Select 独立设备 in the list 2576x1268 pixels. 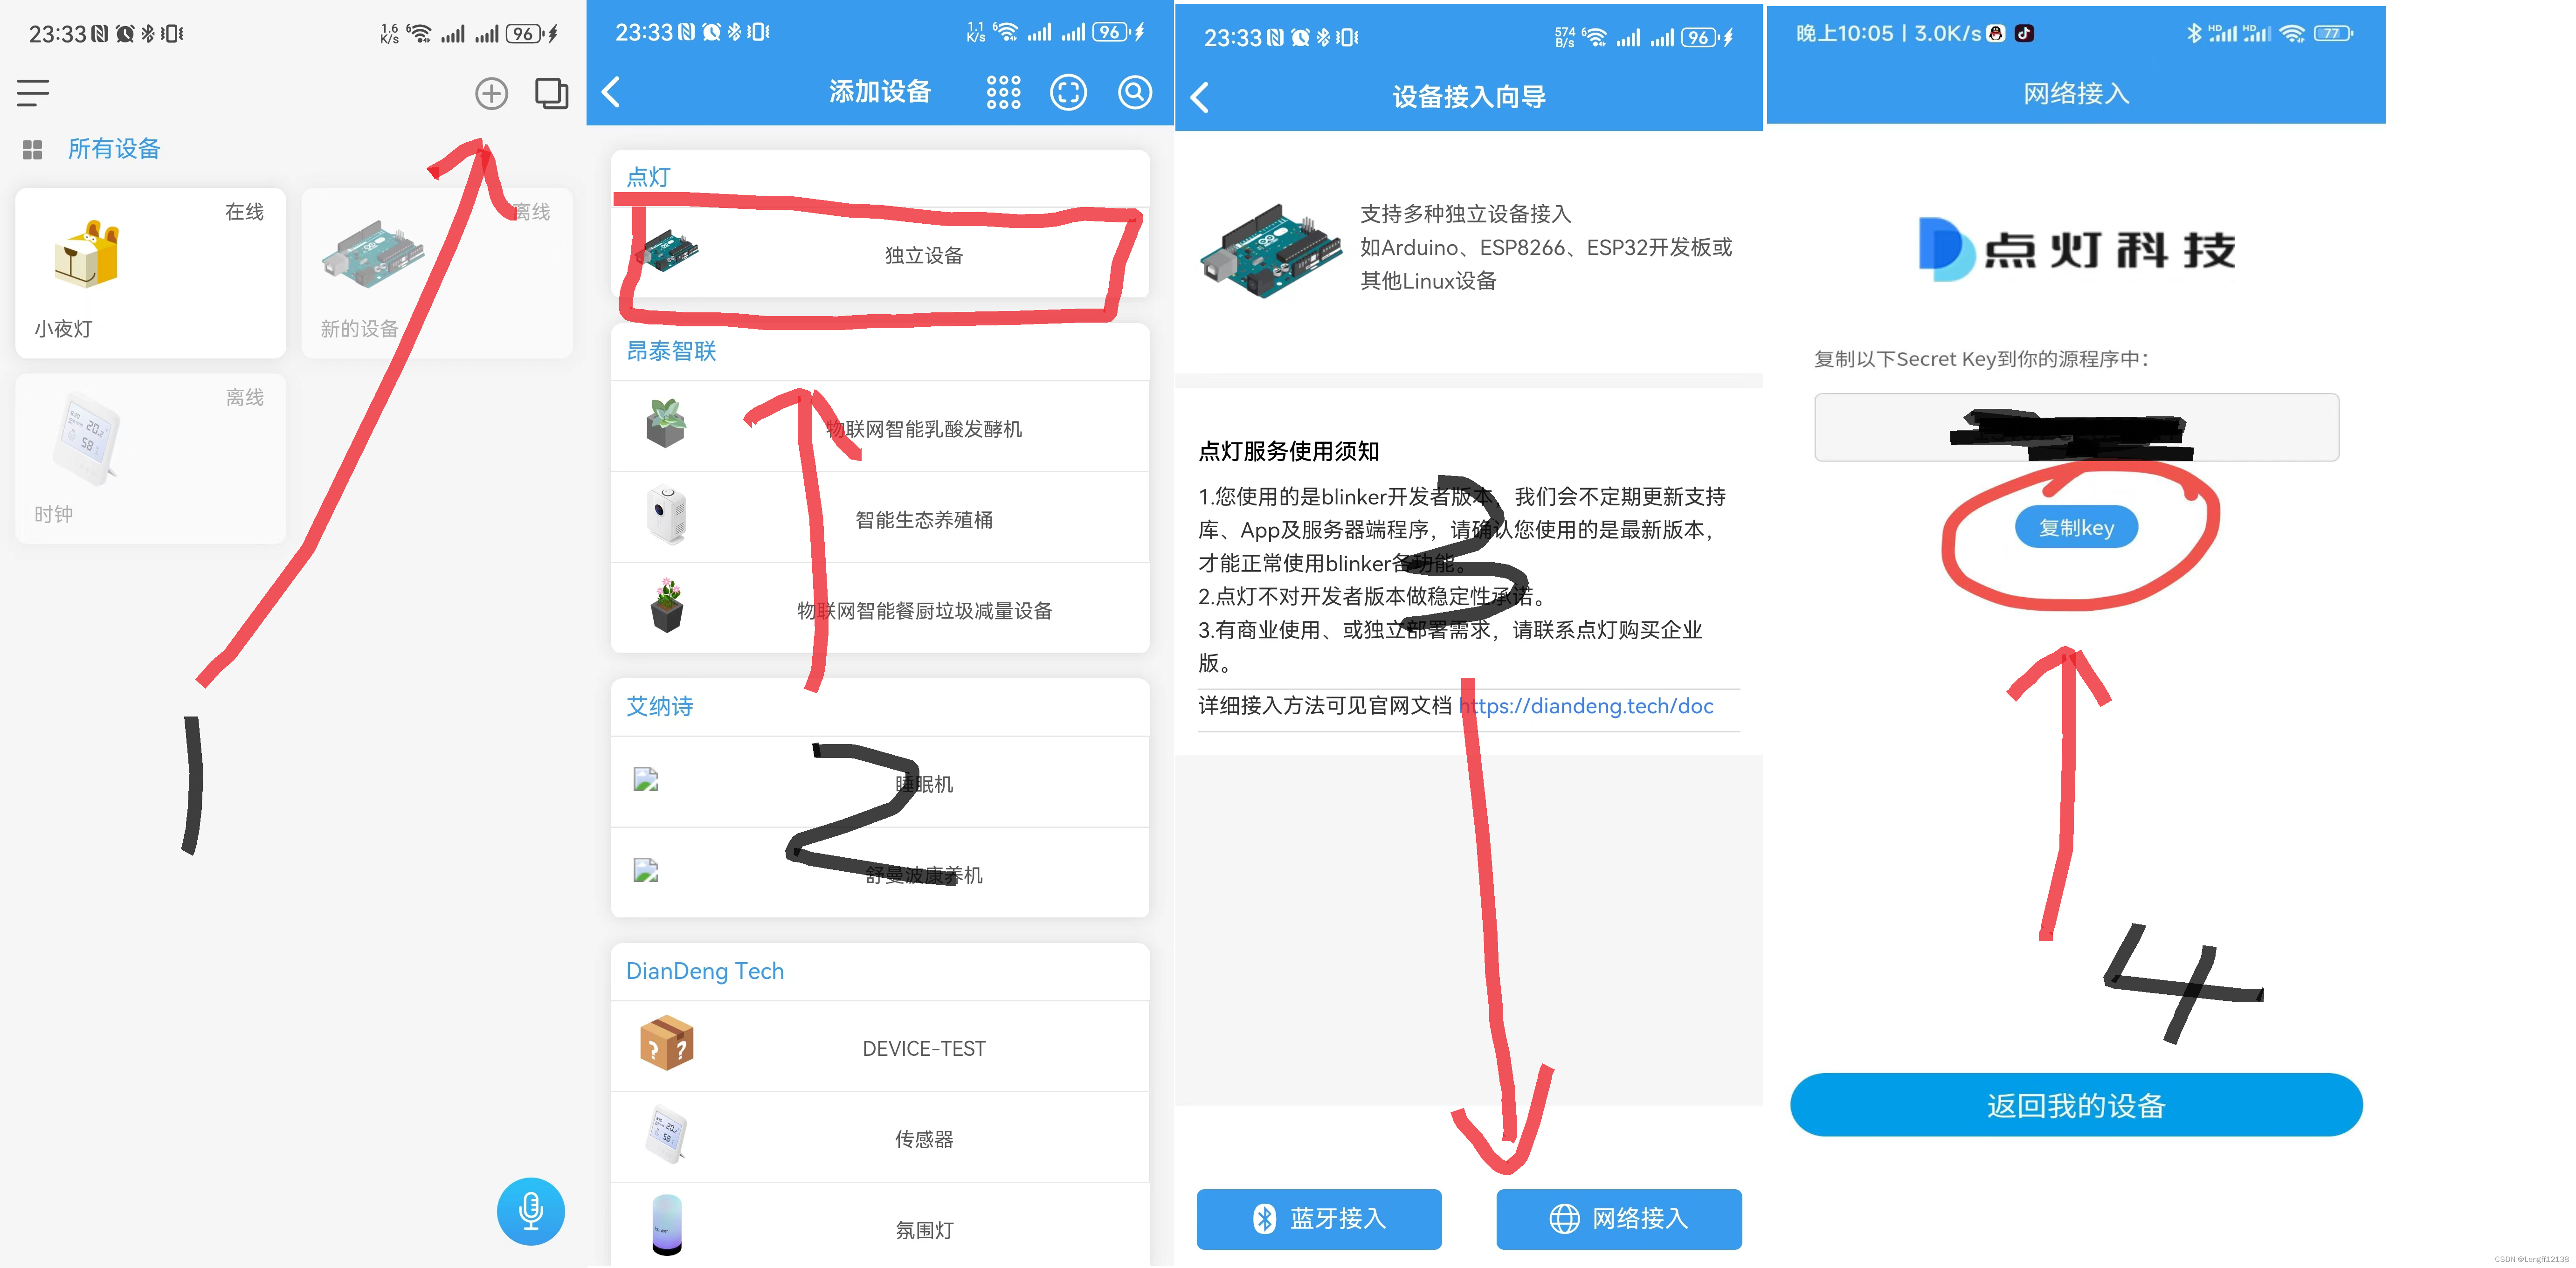[880, 252]
